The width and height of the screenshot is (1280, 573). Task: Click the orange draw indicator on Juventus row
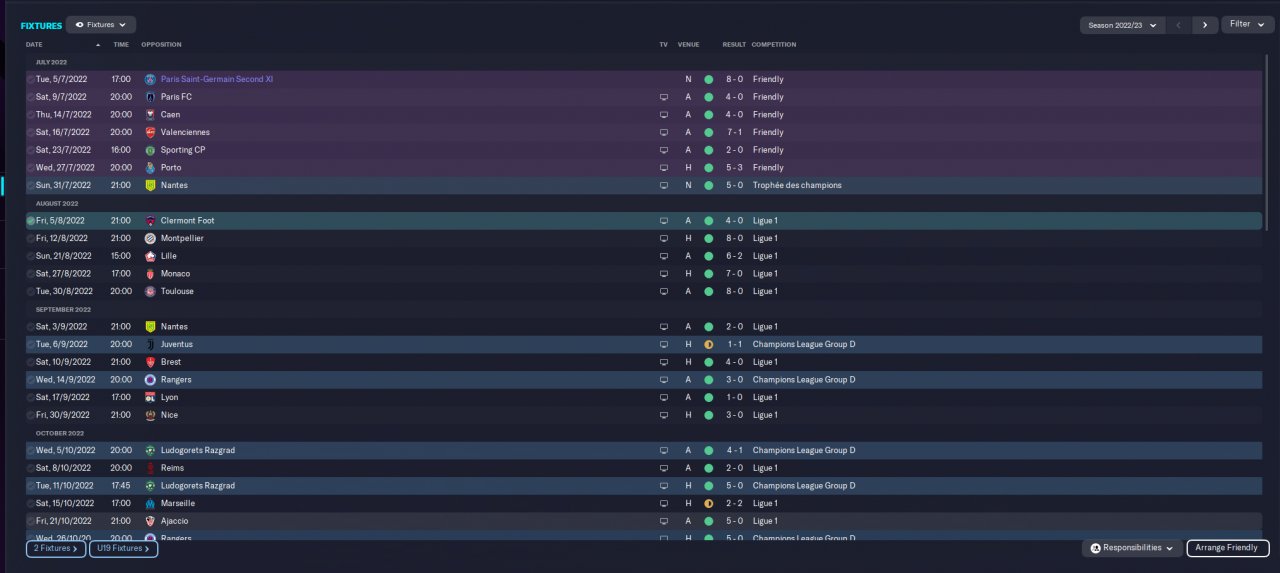(708, 344)
